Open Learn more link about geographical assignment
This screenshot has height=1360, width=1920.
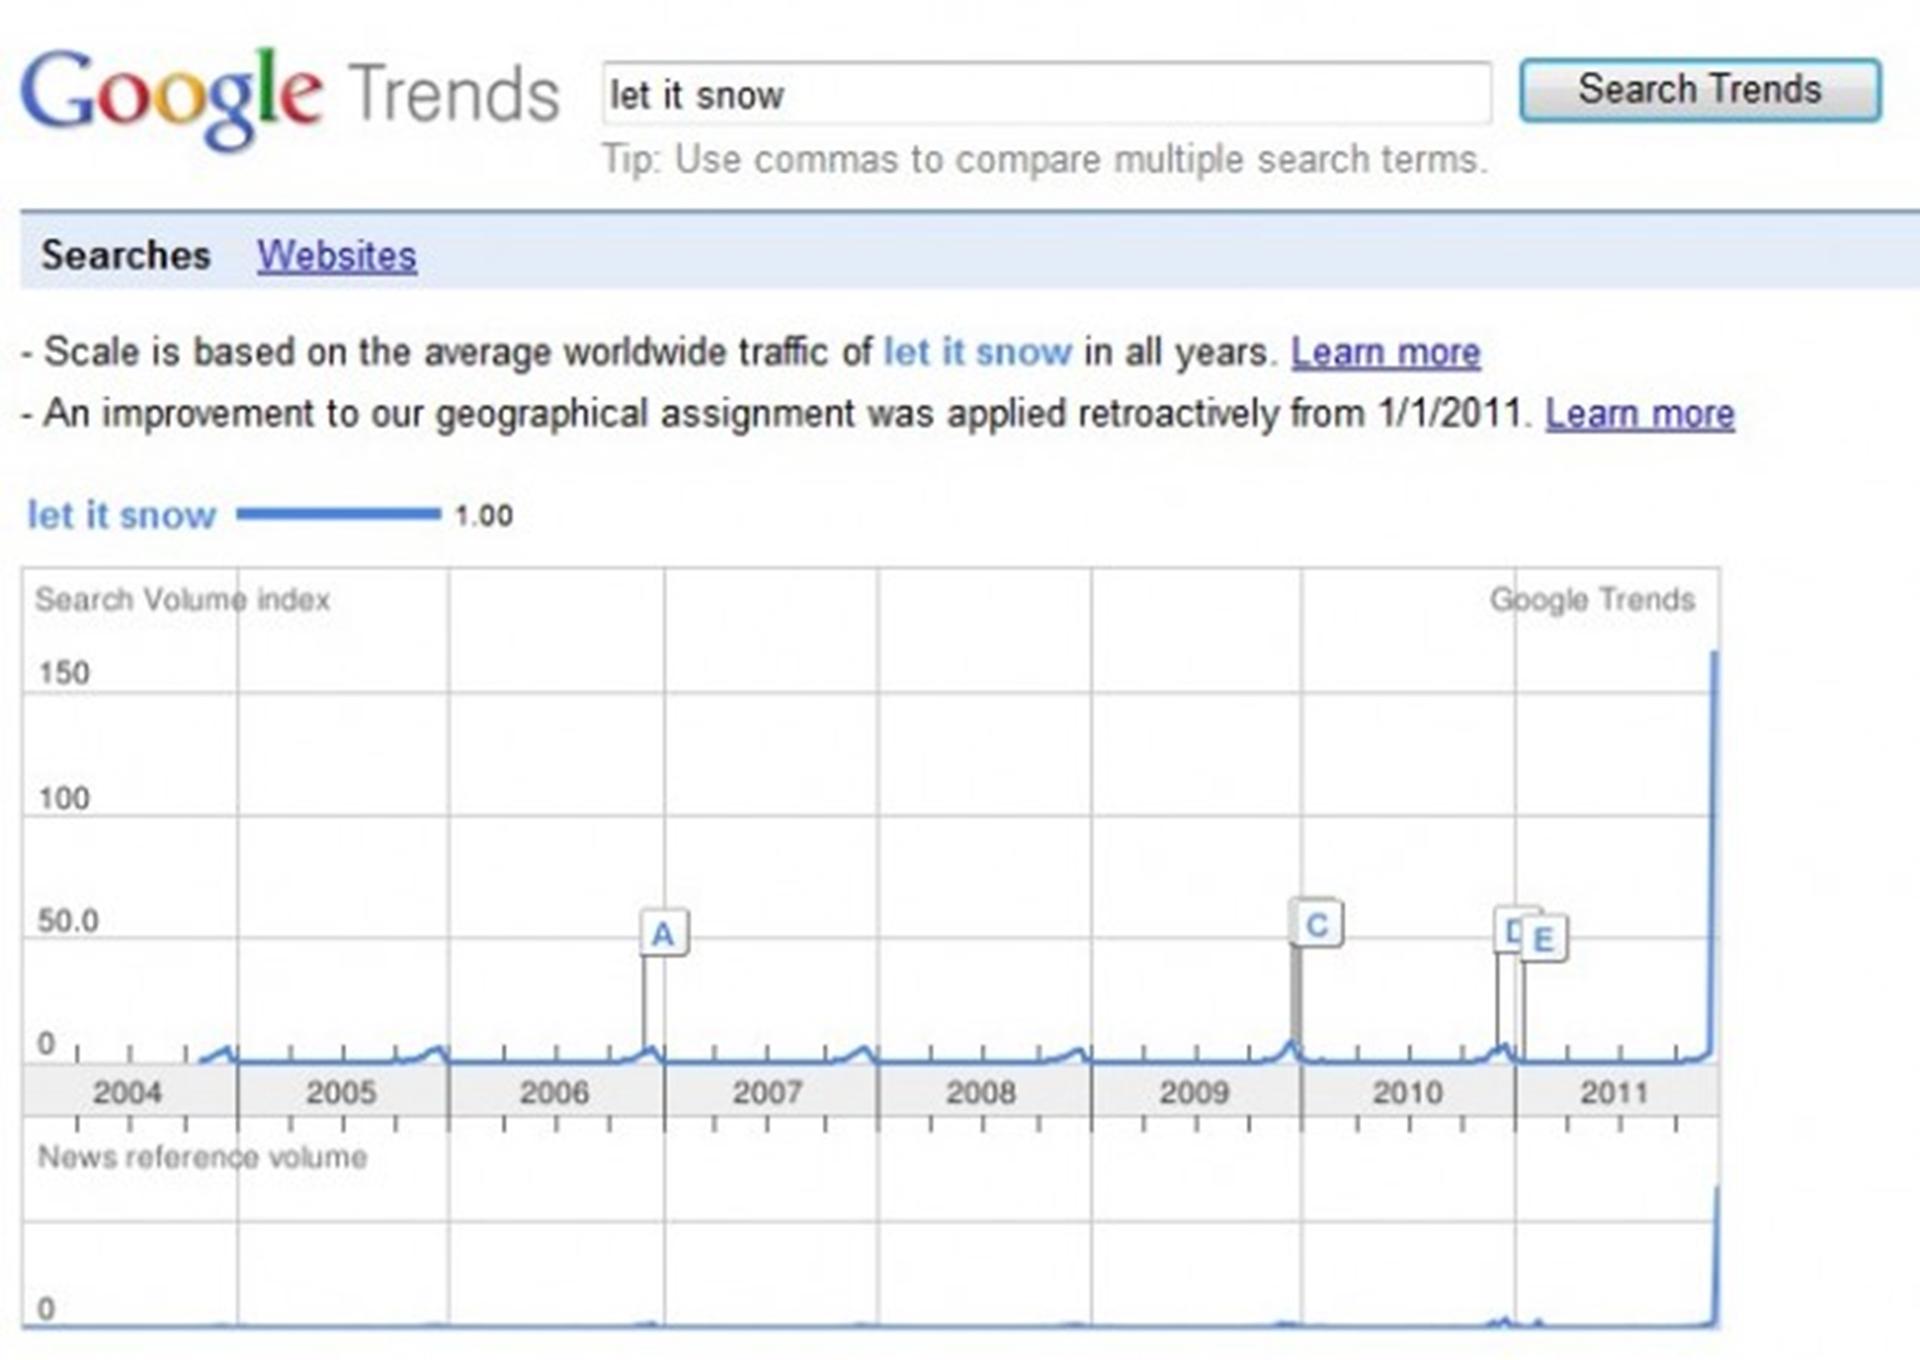pos(1640,414)
